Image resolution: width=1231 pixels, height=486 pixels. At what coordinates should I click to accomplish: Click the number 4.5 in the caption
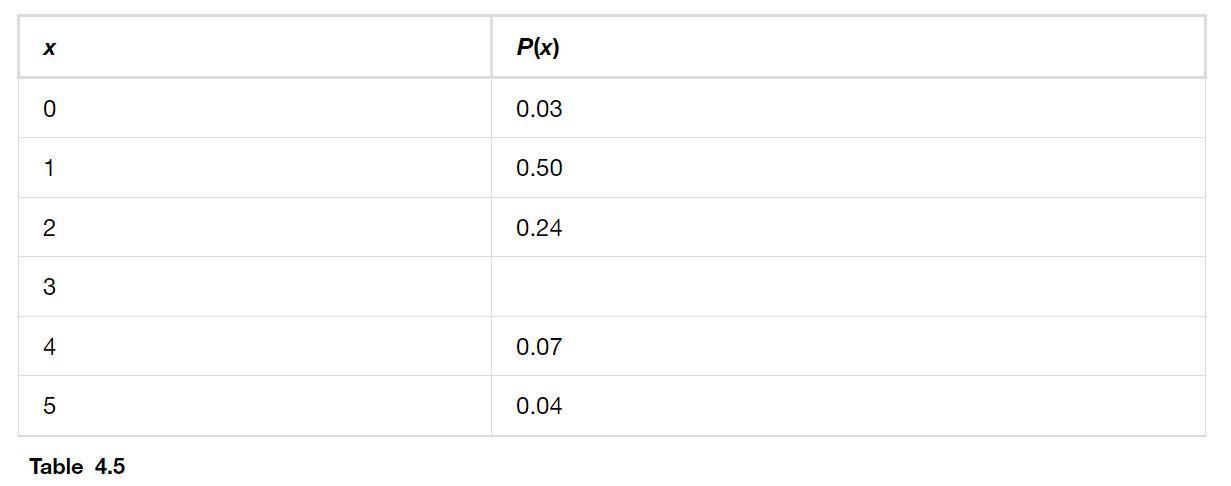coord(110,466)
